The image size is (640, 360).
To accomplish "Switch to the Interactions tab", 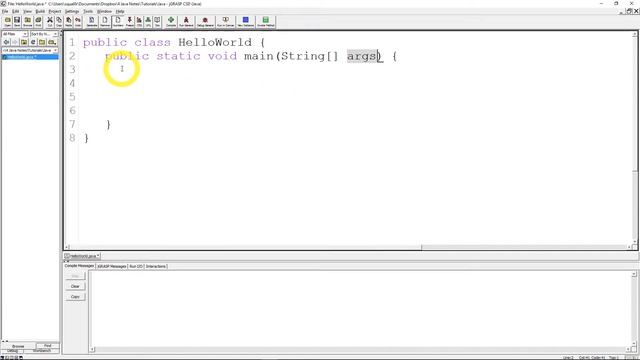I will [x=156, y=266].
